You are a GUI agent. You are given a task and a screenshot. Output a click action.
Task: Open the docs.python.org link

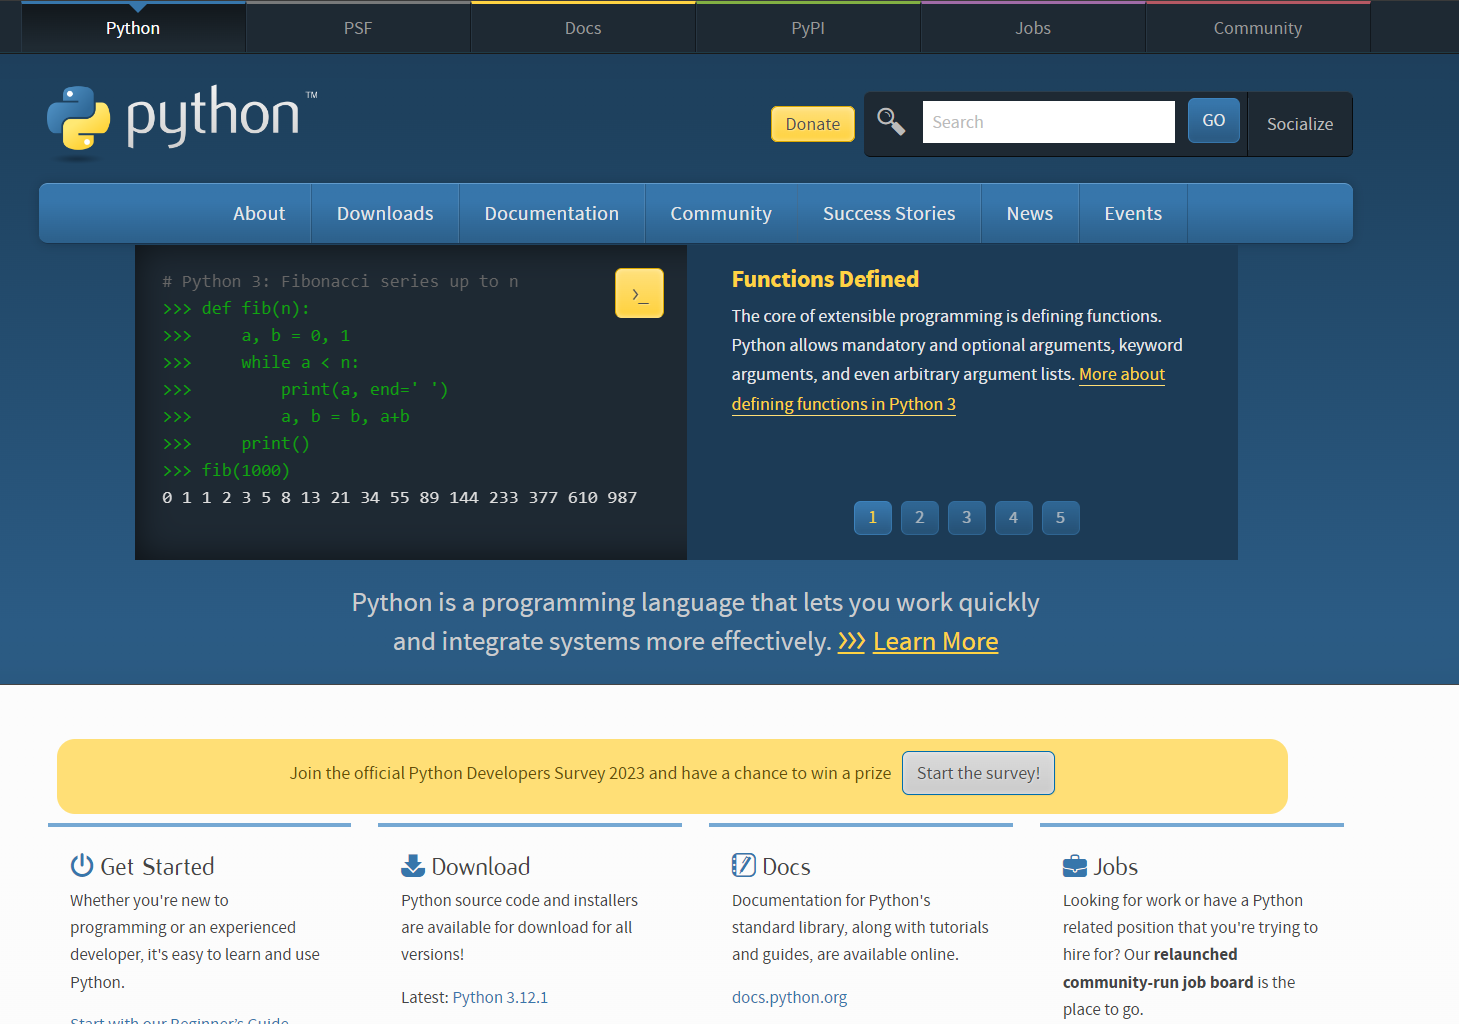click(789, 997)
